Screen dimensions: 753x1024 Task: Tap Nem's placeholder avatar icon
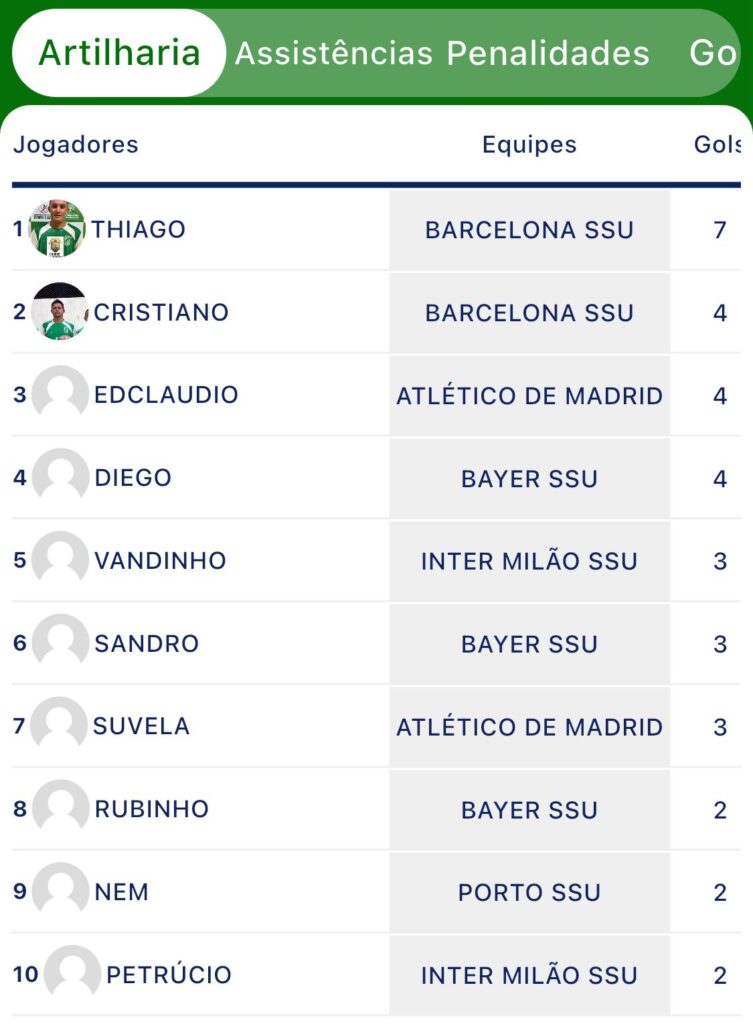[x=60, y=891]
